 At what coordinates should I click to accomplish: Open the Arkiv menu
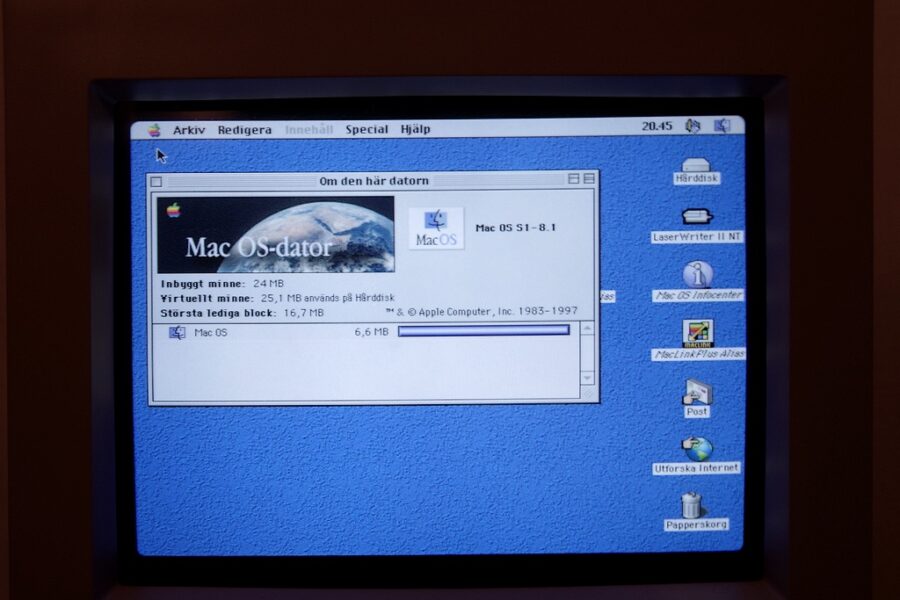pyautogui.click(x=189, y=130)
